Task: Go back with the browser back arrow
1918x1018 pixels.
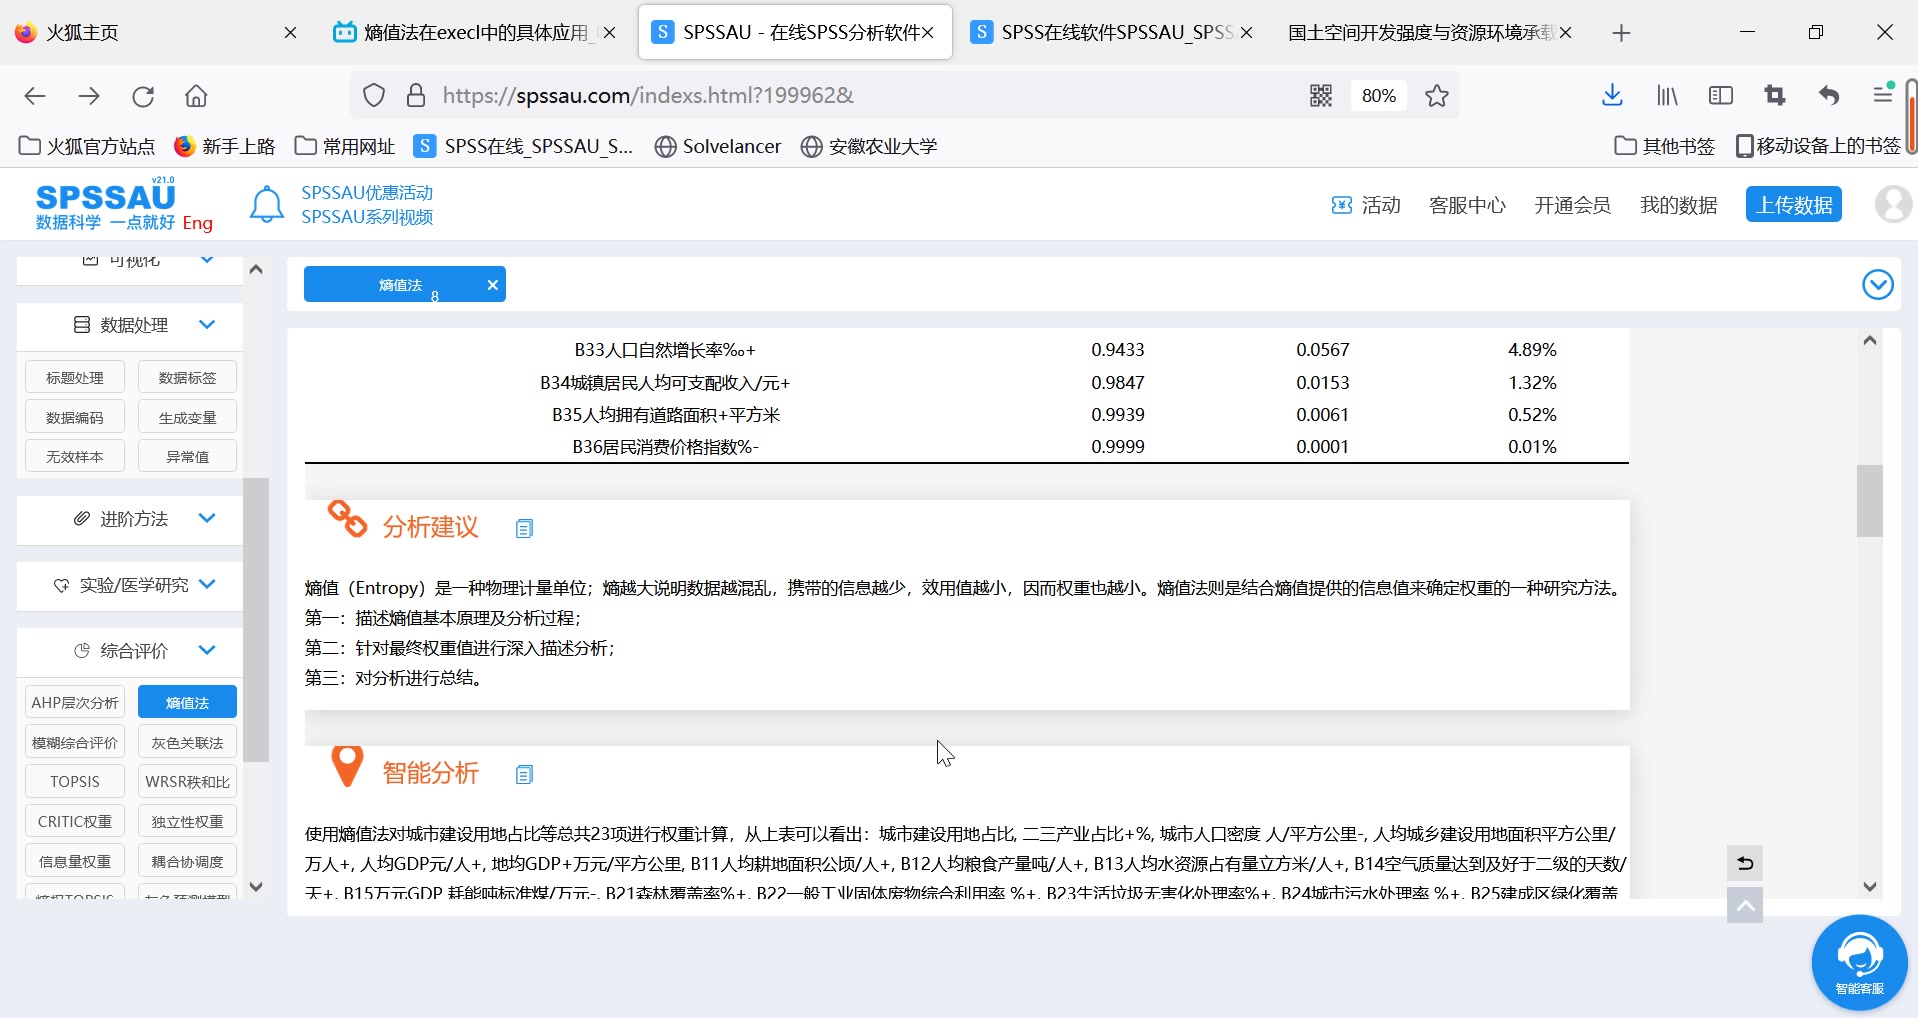Action: tap(35, 96)
